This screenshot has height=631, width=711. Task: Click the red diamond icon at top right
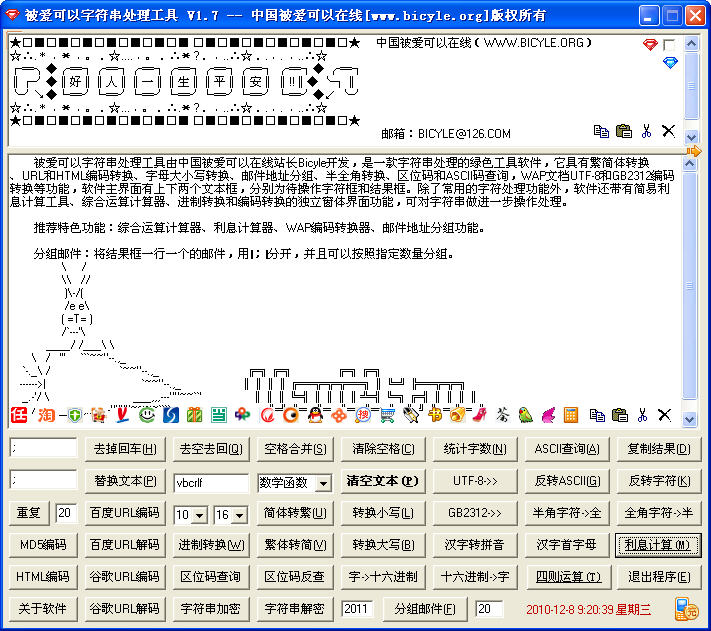[x=650, y=44]
